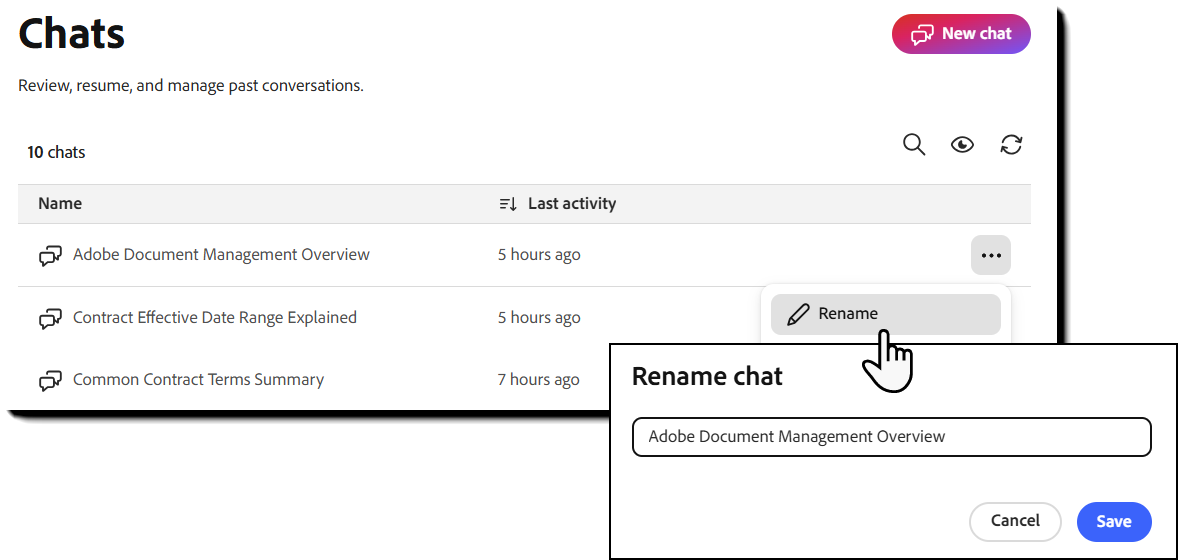Open Adobe Document Management Overview chat
1178x560 pixels.
221,254
